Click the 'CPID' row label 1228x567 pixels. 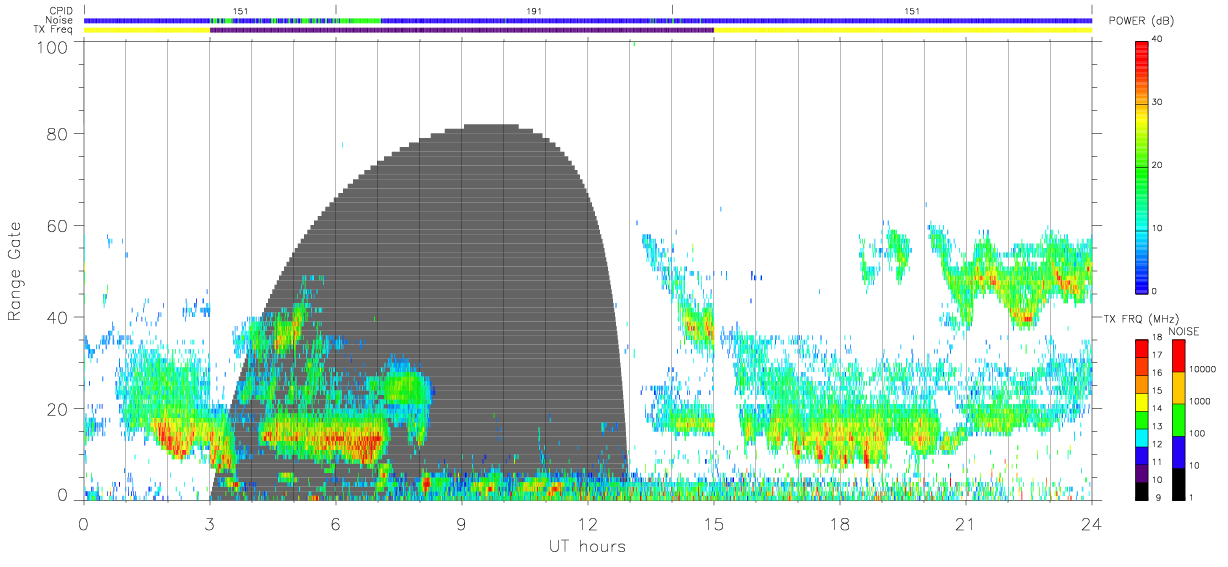coord(61,11)
